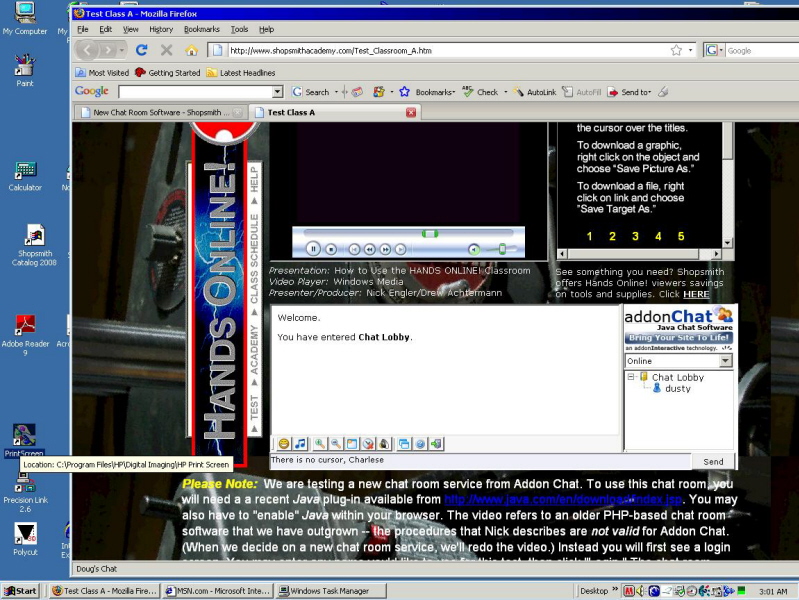Click the Send button in chat

[x=713, y=461]
